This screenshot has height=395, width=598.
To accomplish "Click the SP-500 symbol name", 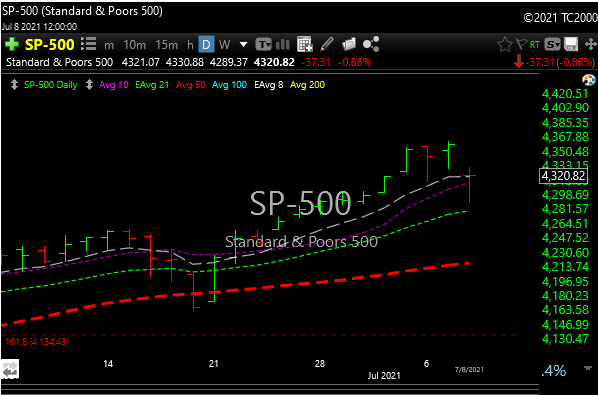I will [x=50, y=45].
